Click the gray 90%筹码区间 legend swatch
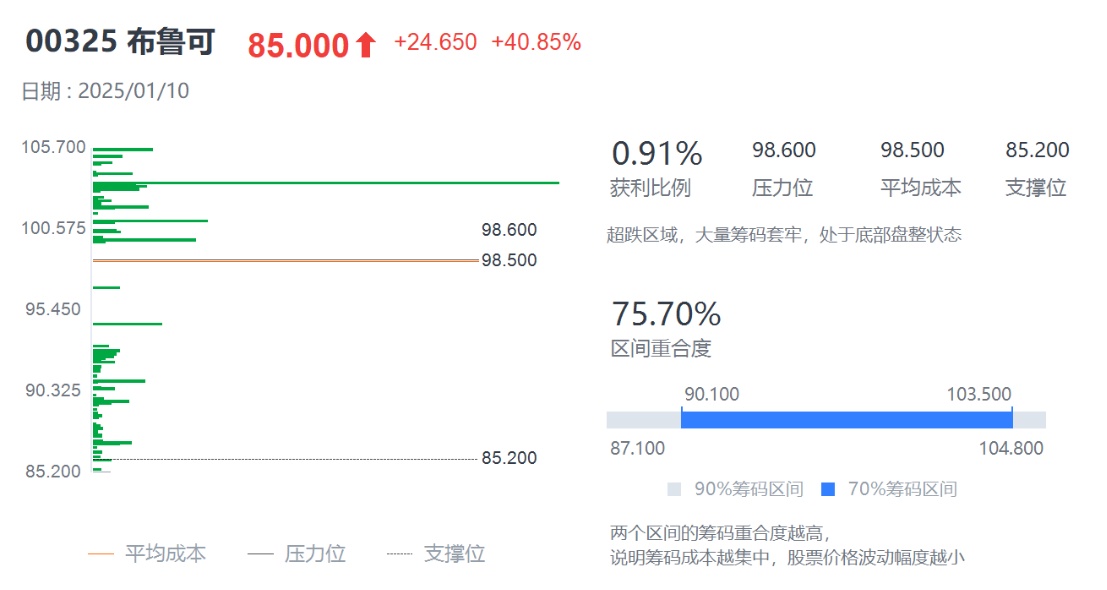1107x590 pixels. 674,489
